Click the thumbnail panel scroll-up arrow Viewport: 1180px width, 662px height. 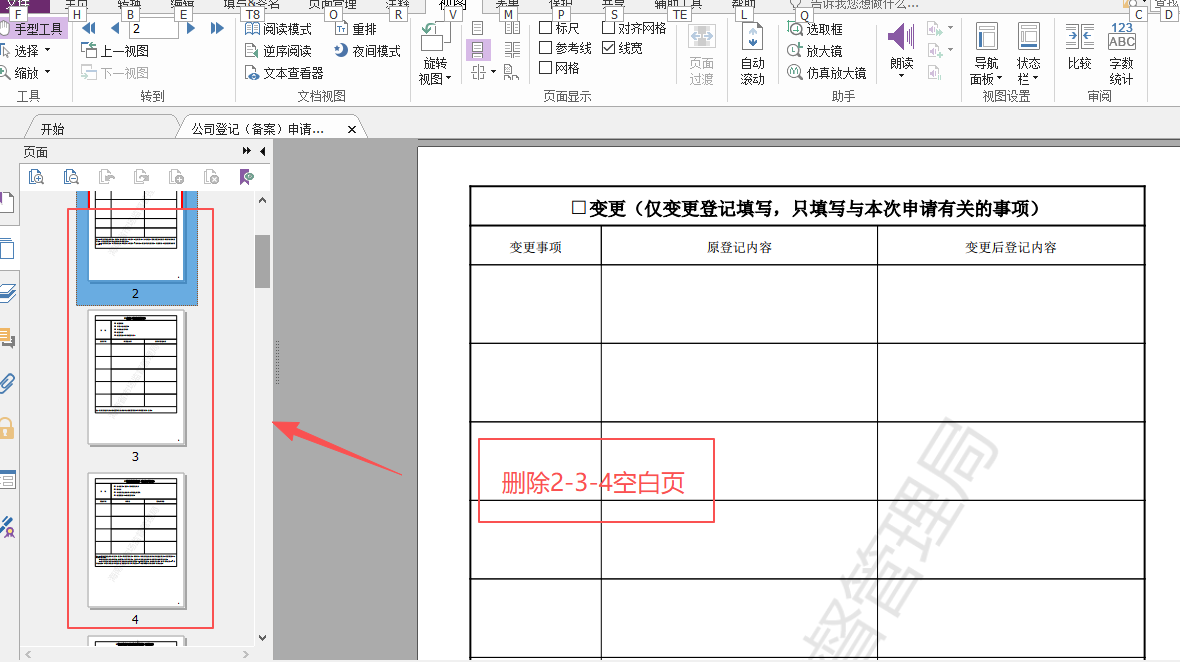point(262,200)
